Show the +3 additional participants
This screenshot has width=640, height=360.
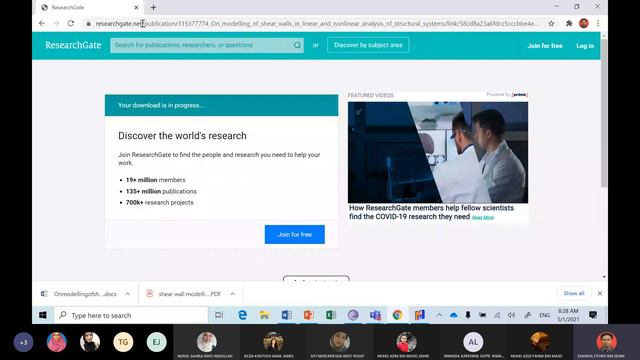[x=24, y=342]
